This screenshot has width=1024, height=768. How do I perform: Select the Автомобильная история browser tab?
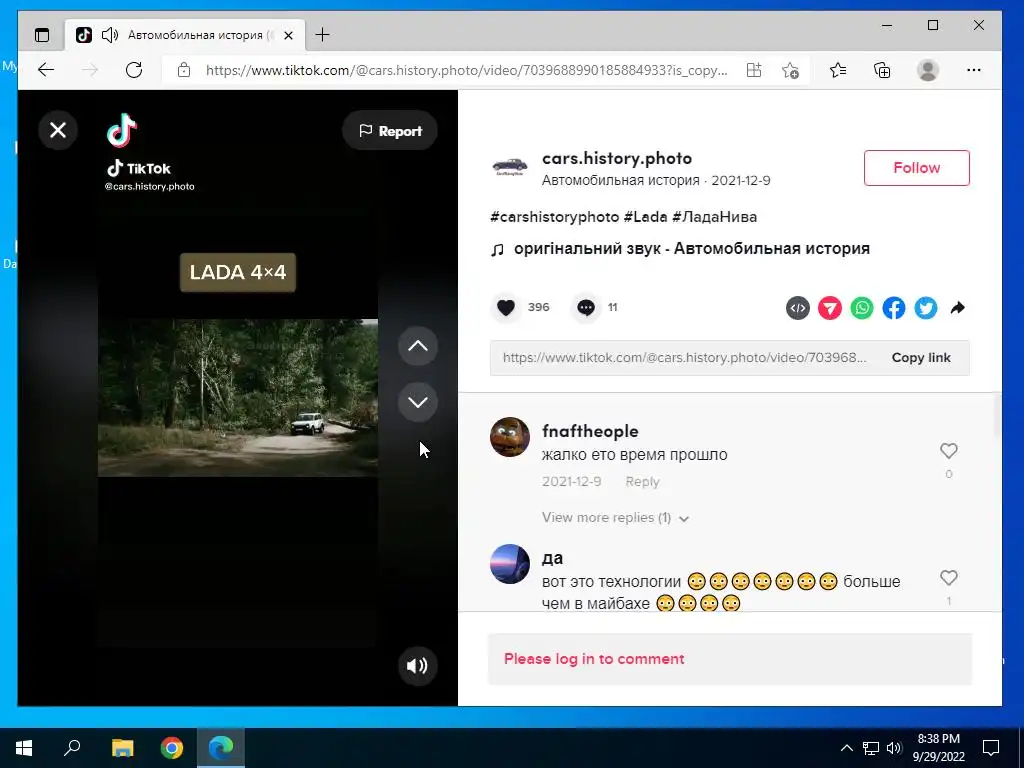click(185, 35)
